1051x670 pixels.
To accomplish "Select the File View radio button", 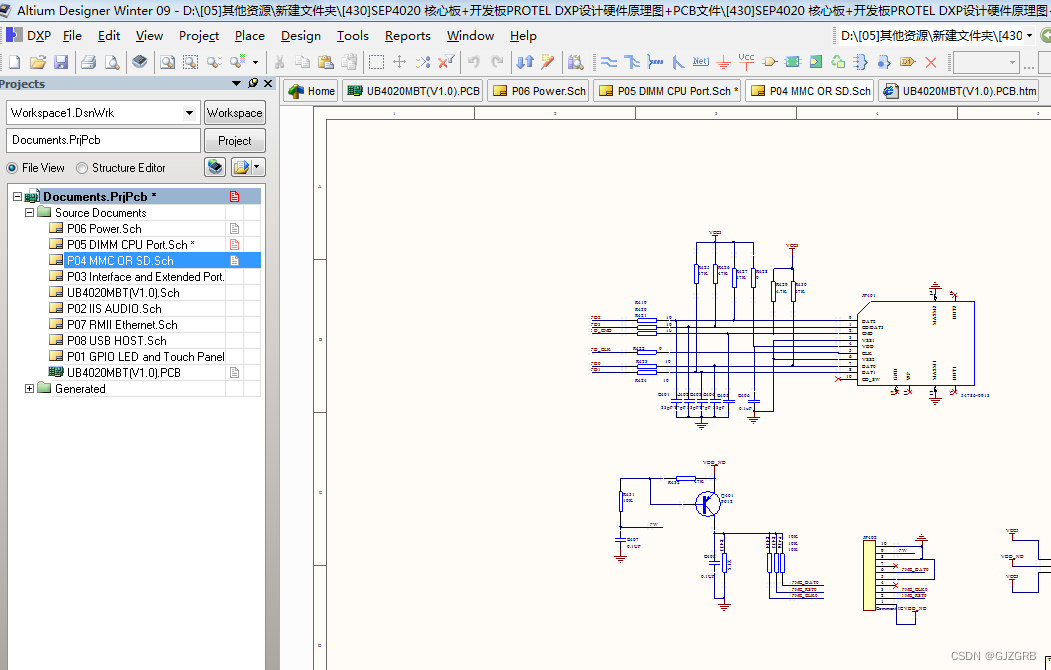I will click(x=13, y=168).
